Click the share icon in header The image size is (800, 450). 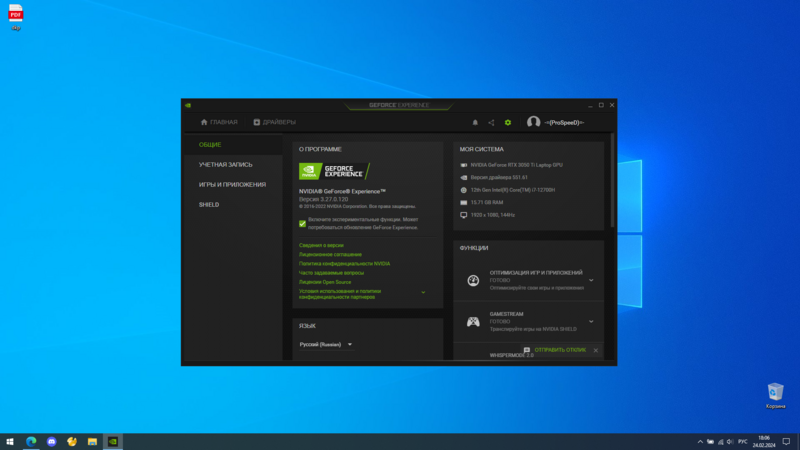[491, 122]
